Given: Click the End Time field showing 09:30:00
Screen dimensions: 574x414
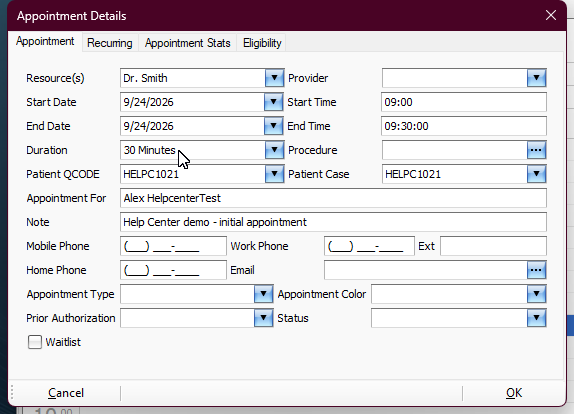Looking at the screenshot, I should (464, 126).
